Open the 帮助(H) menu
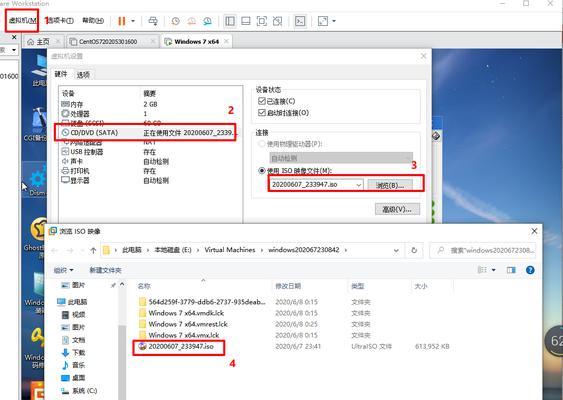Image resolution: width=563 pixels, height=400 pixels. tap(93, 20)
